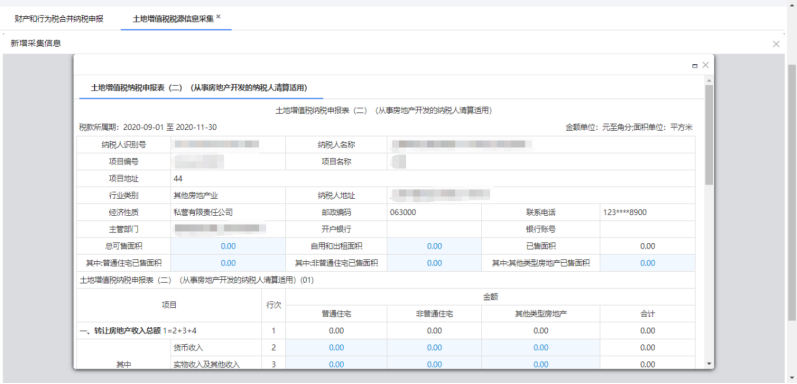Screen dimensions: 797x384
Task: Select the 土地增值税税源信息采集 tab
Action: coord(173,19)
